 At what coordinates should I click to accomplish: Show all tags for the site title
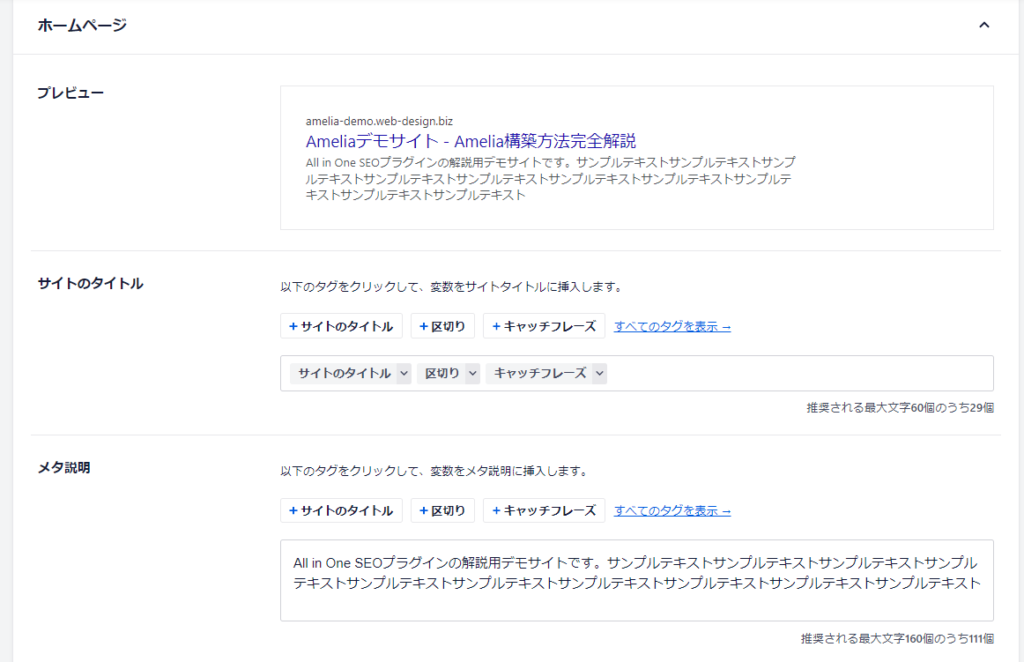tap(672, 326)
